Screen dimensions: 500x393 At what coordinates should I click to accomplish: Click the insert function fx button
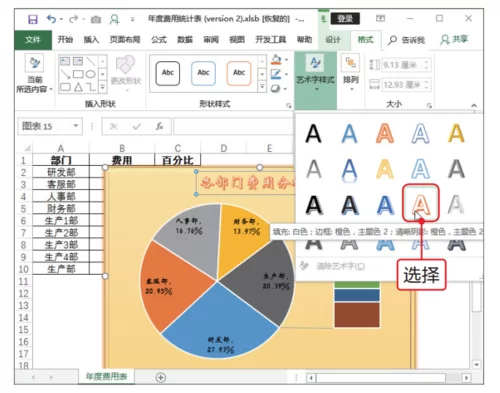[x=159, y=126]
